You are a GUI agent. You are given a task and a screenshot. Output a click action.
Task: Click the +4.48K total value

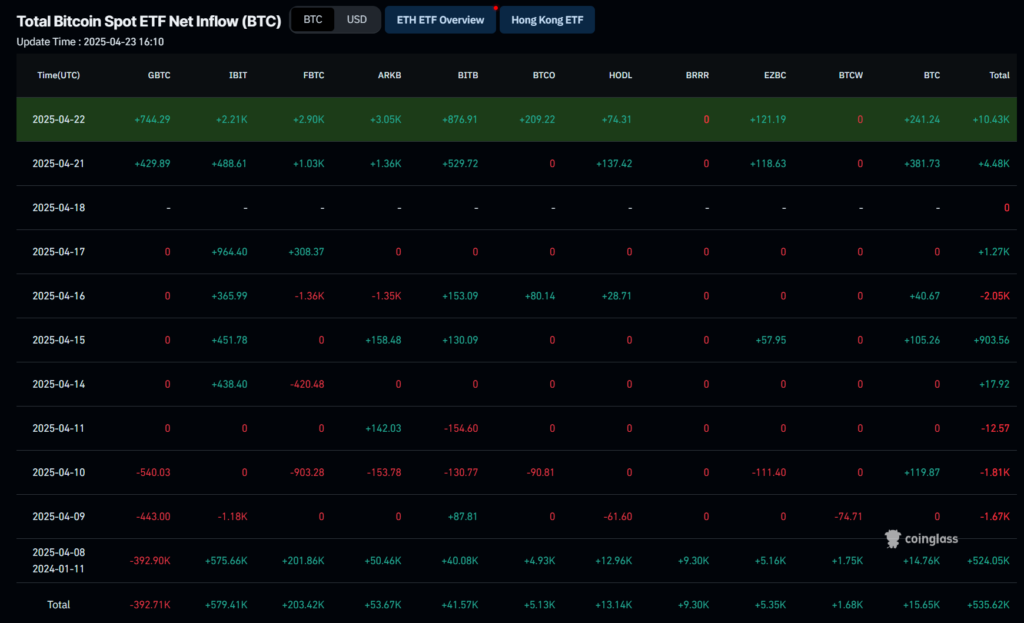[993, 163]
